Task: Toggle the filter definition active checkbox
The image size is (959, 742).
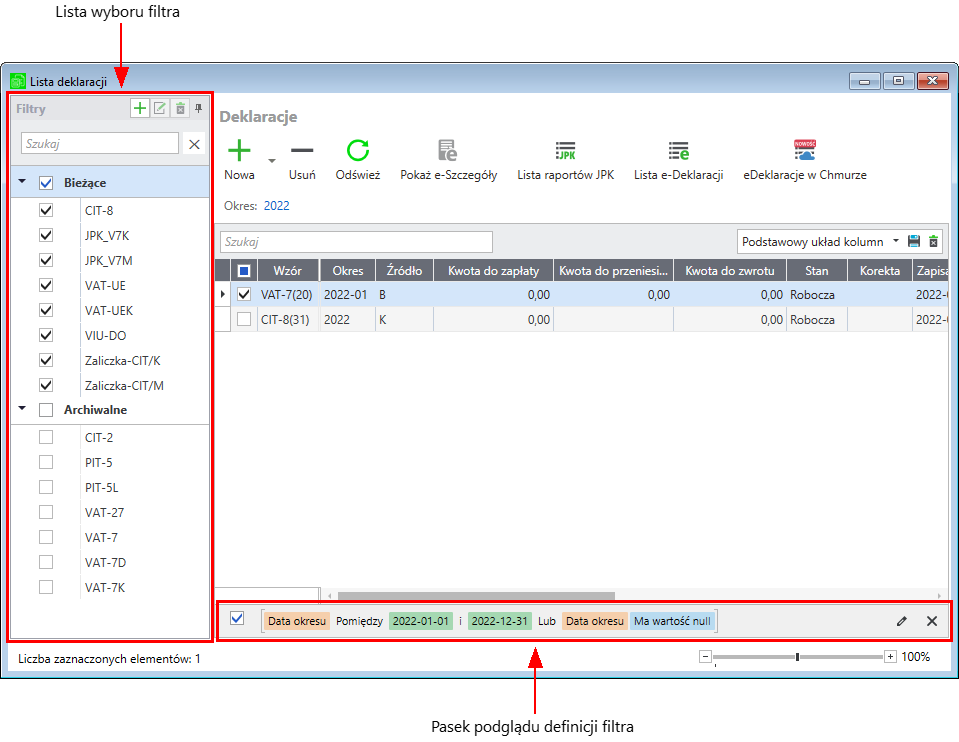Action: [237, 618]
